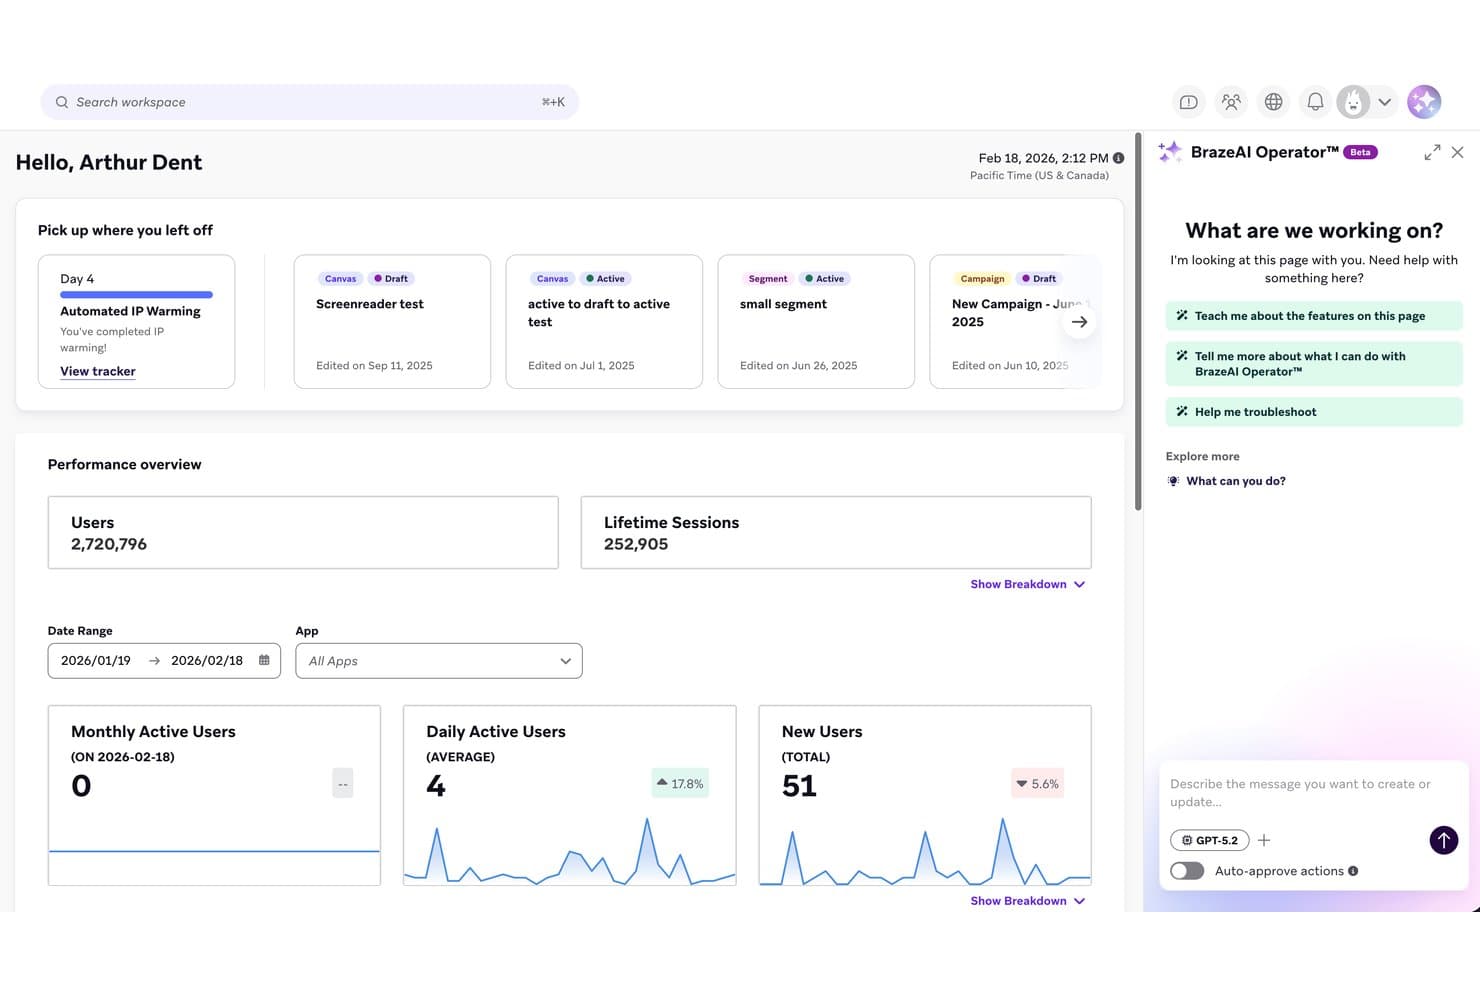
Task: Click the View tracker link
Action: point(98,371)
